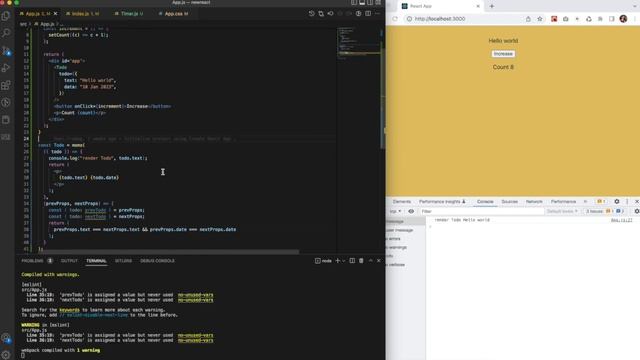
Task: Click the 3 Issues counter in the Console toolbar
Action: tap(604, 211)
